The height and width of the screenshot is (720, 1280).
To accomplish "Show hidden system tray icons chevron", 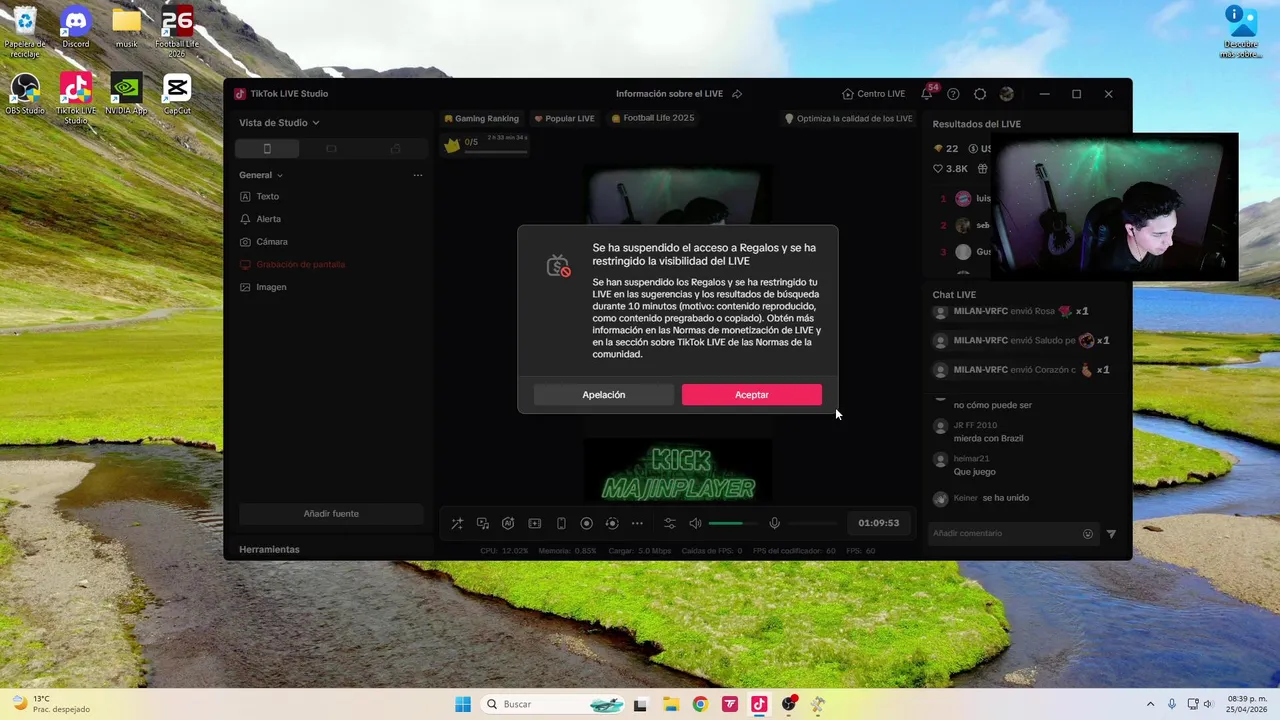I will (1150, 704).
